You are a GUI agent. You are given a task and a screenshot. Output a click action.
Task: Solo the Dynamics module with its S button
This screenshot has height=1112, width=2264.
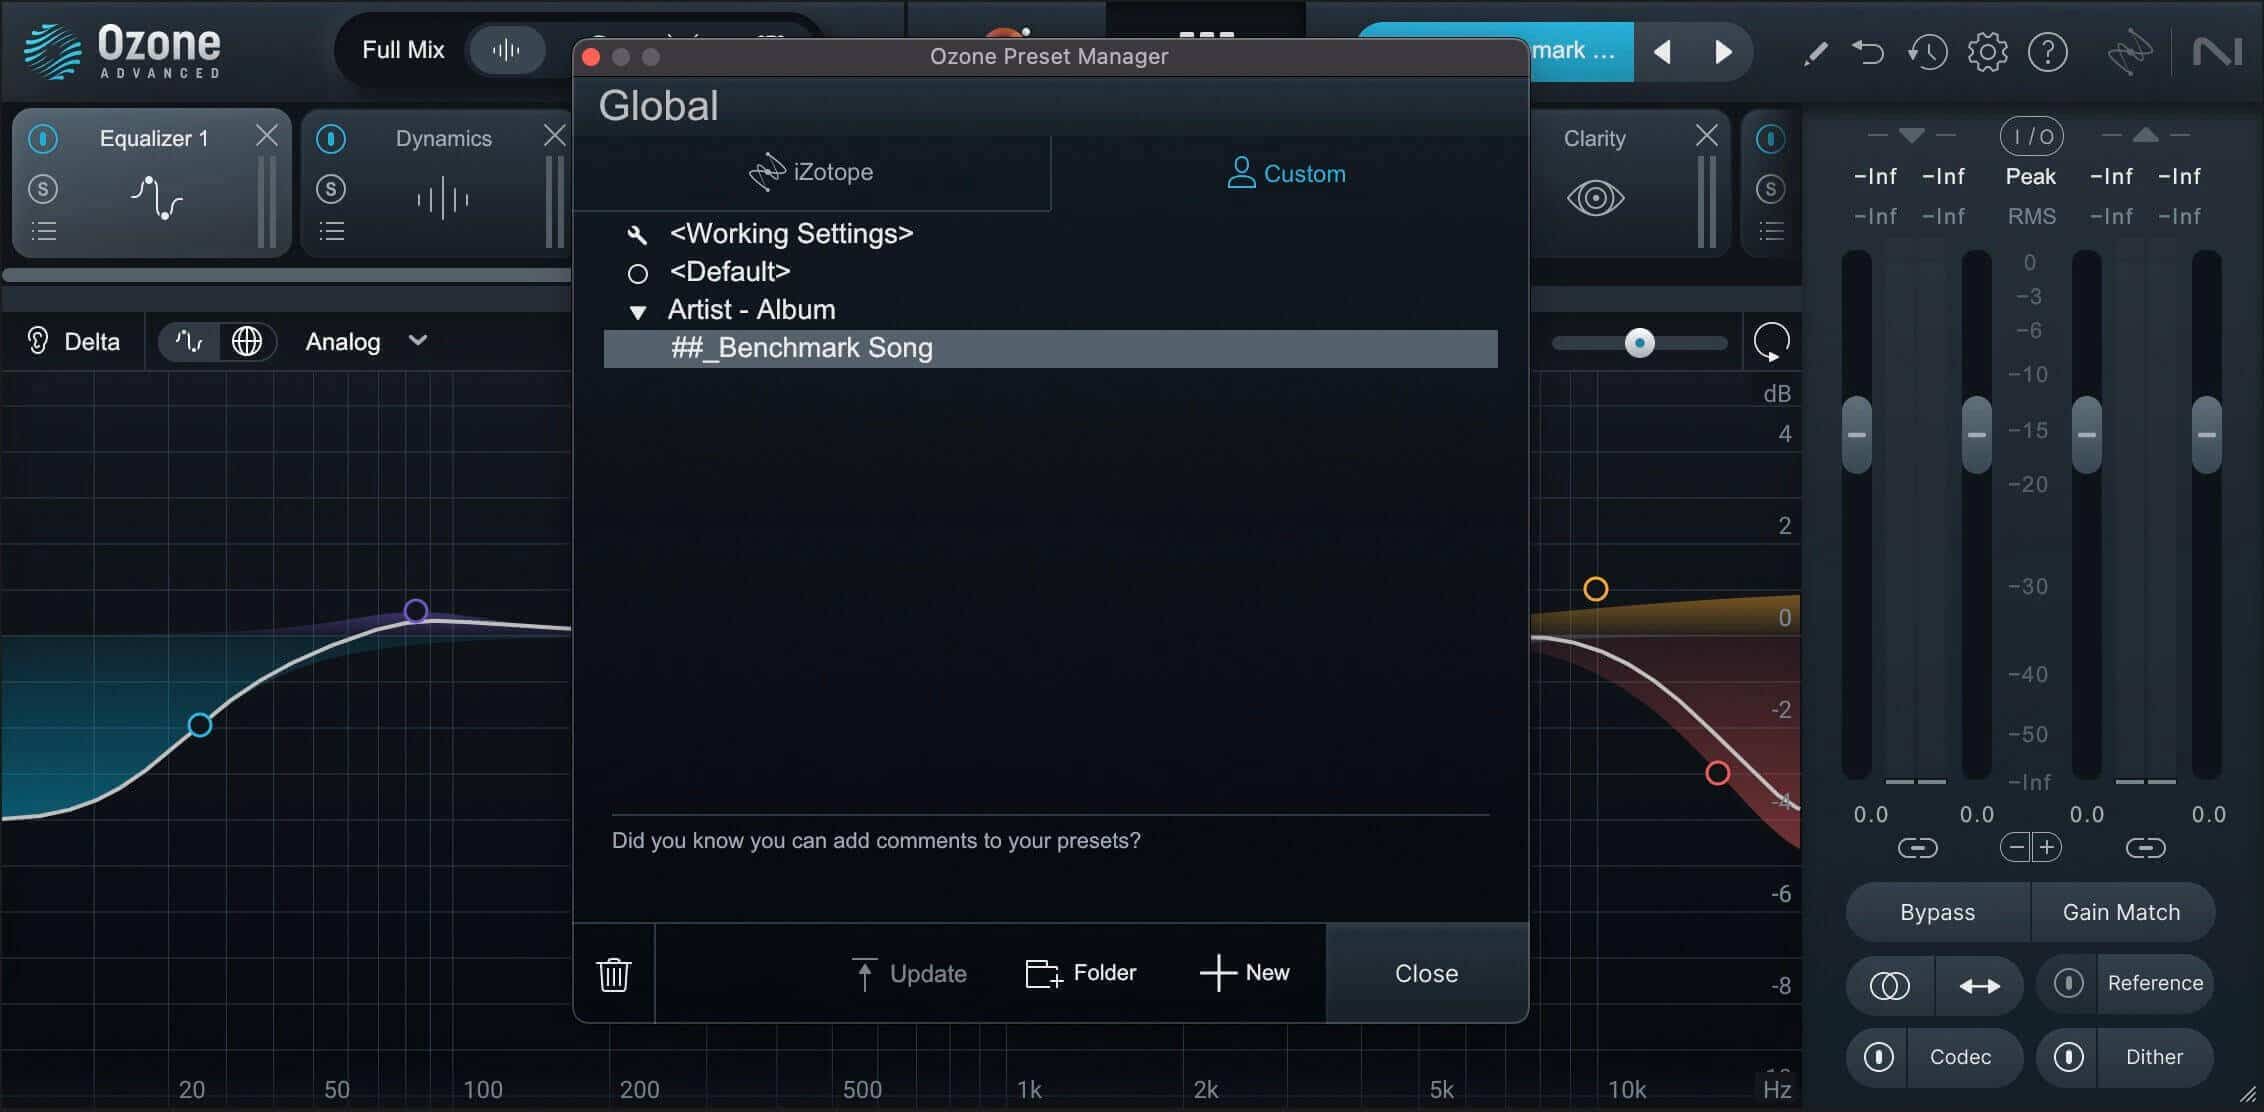(x=331, y=188)
